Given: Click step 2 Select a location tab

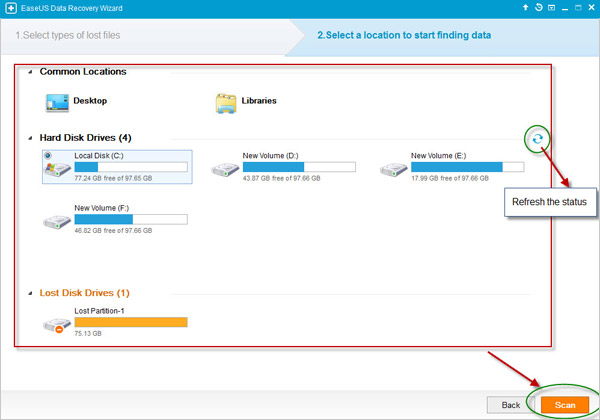Looking at the screenshot, I should pyautogui.click(x=410, y=36).
